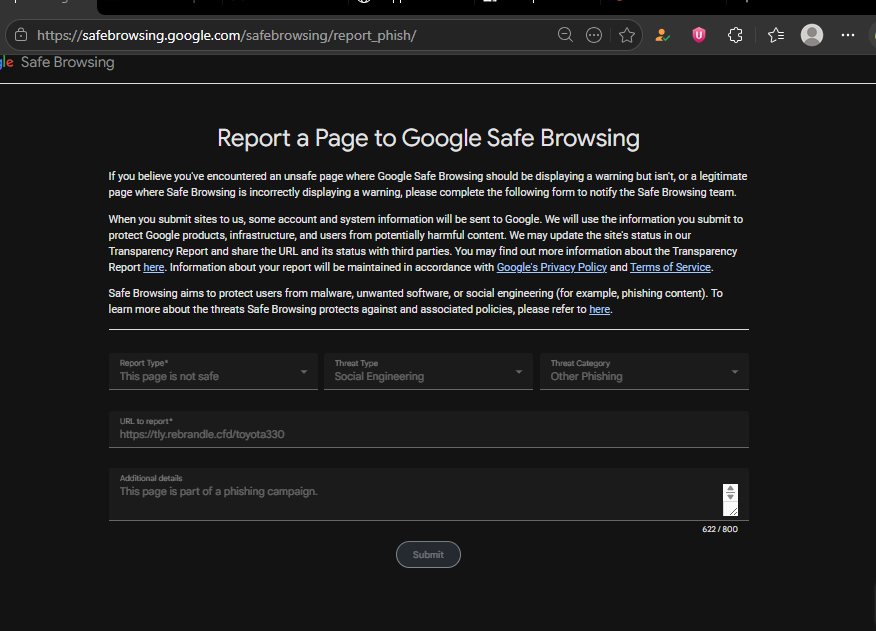The height and width of the screenshot is (631, 876).
Task: Open the Favorites list icon
Action: (x=775, y=35)
